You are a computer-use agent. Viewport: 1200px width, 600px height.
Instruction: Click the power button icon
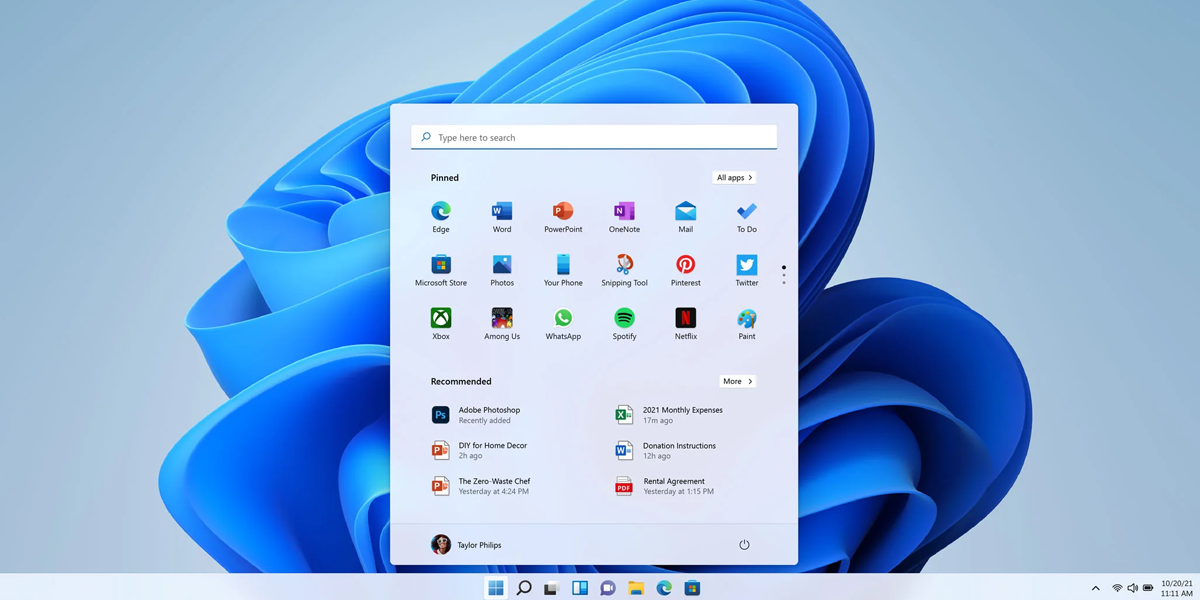[744, 545]
